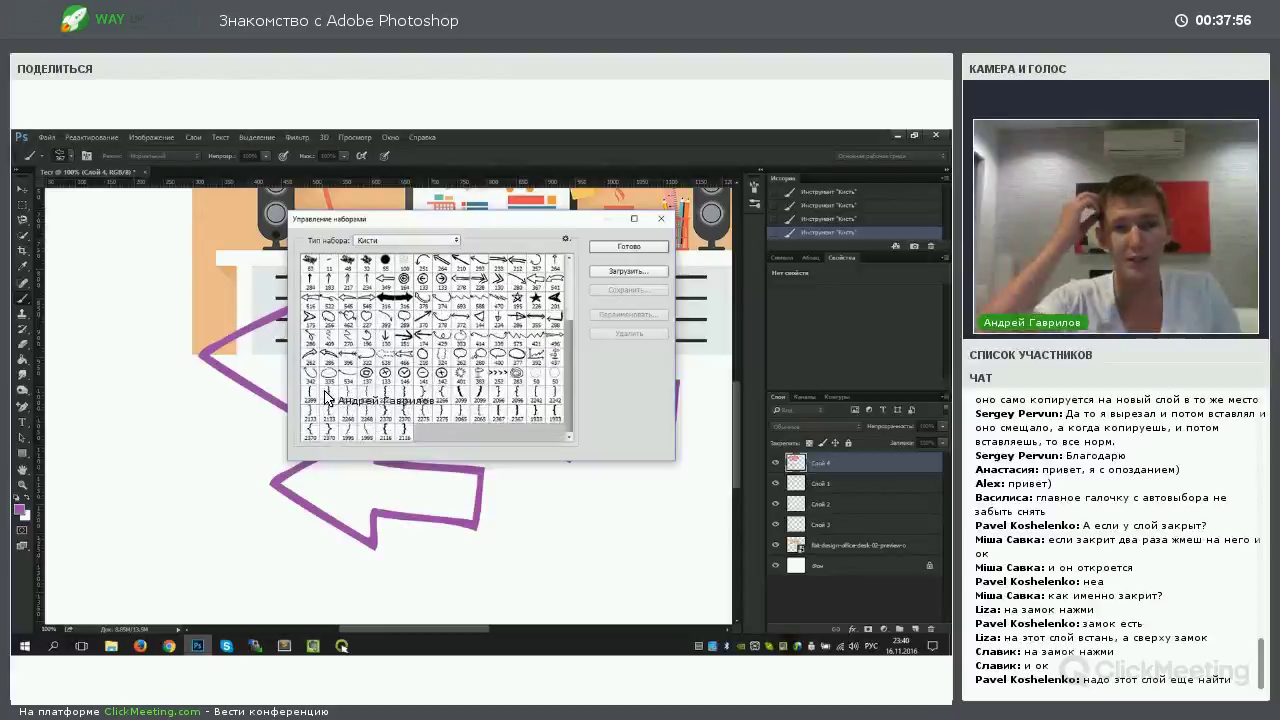Open Firefox from the taskbar

140,646
